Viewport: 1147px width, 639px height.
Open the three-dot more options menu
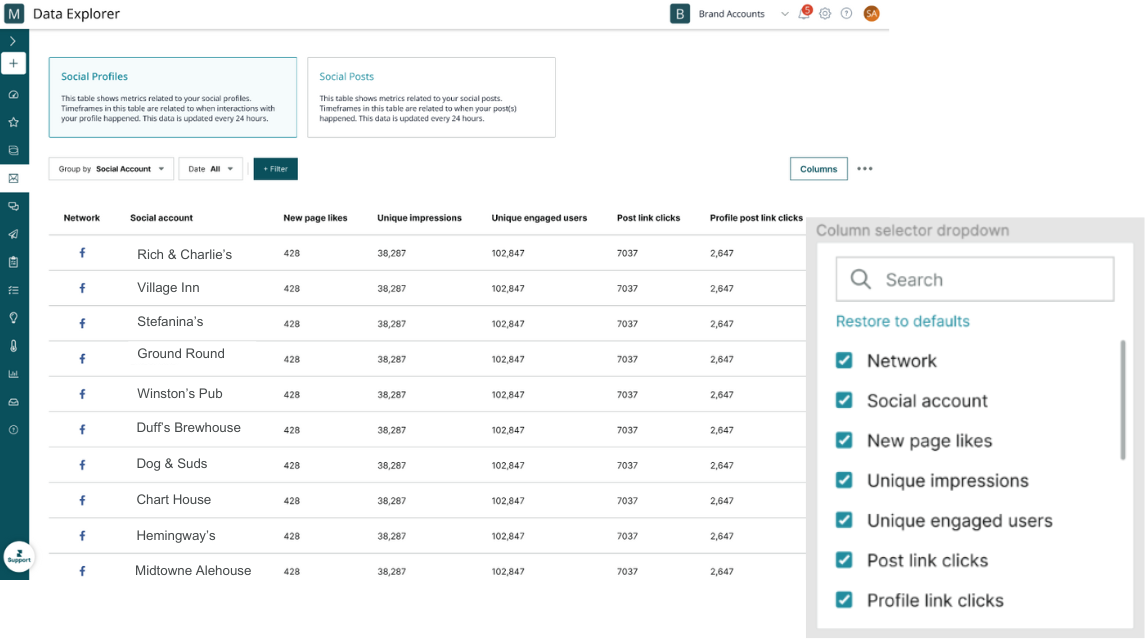click(864, 168)
